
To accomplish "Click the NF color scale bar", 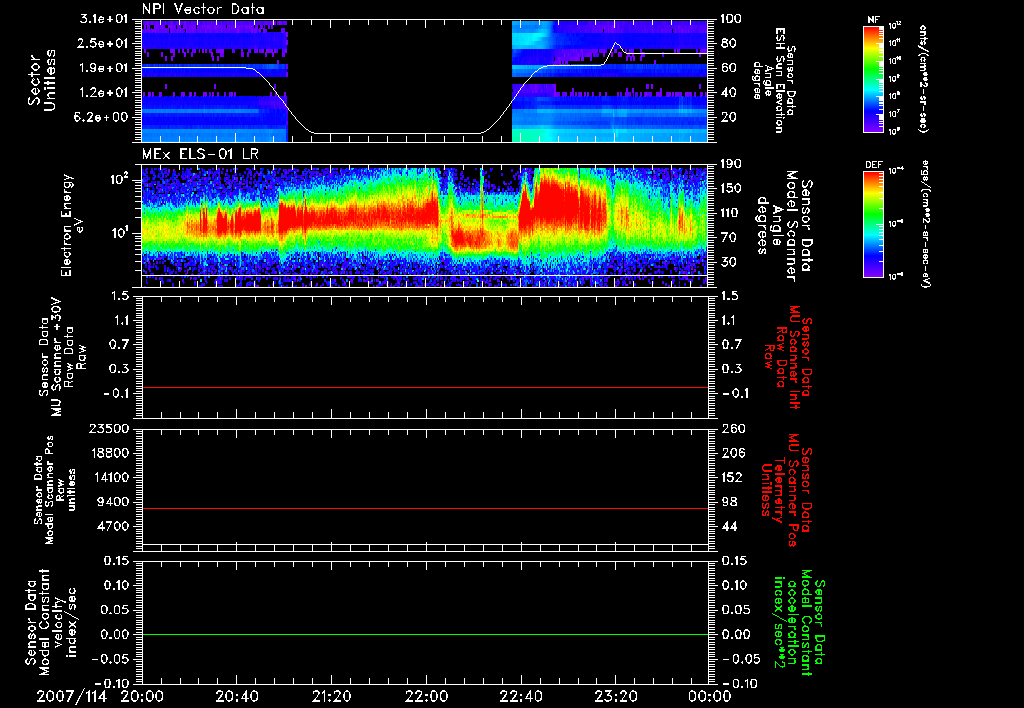I will [x=873, y=78].
